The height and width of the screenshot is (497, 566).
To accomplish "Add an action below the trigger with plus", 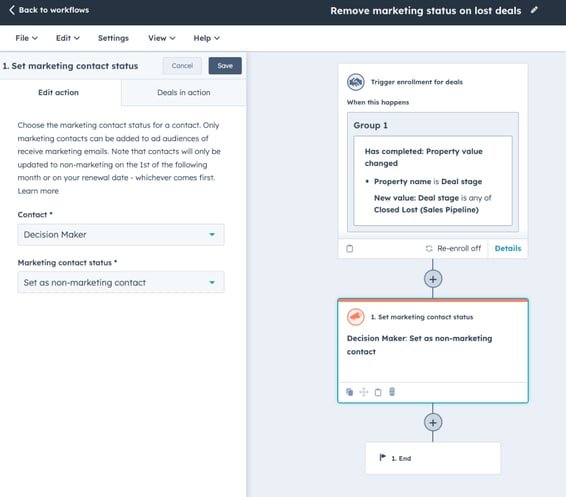I will pos(433,279).
